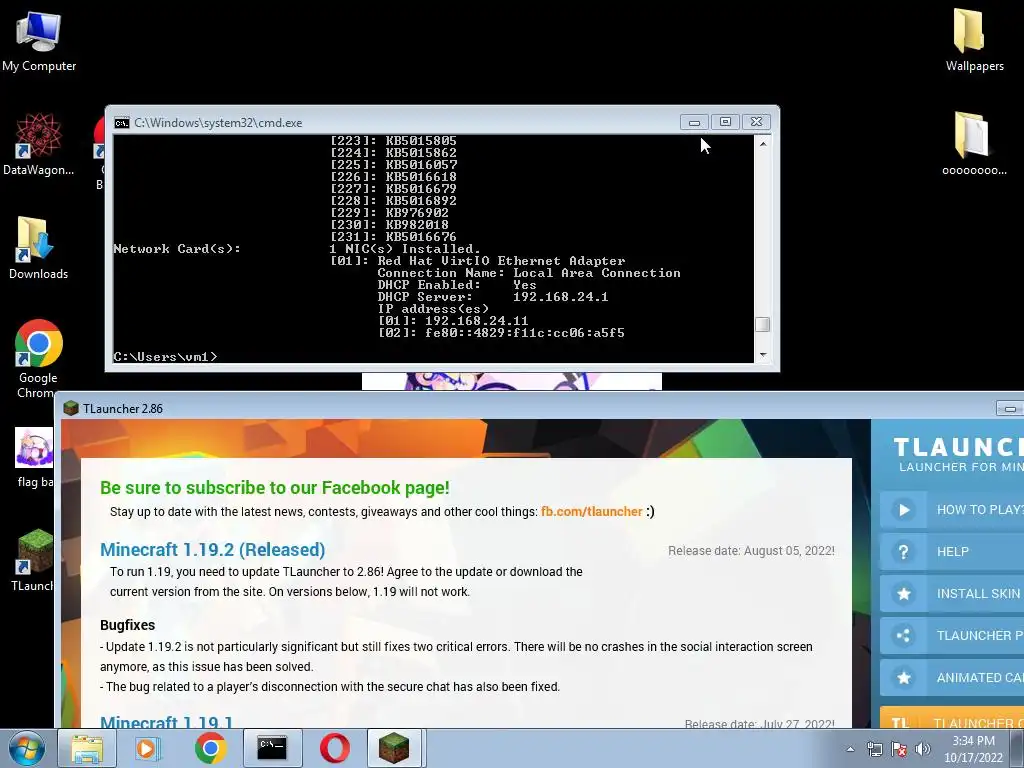Click 'Red Hat VirtIO Ethernet Adapter' line
The width and height of the screenshot is (1024, 768).
(477, 261)
